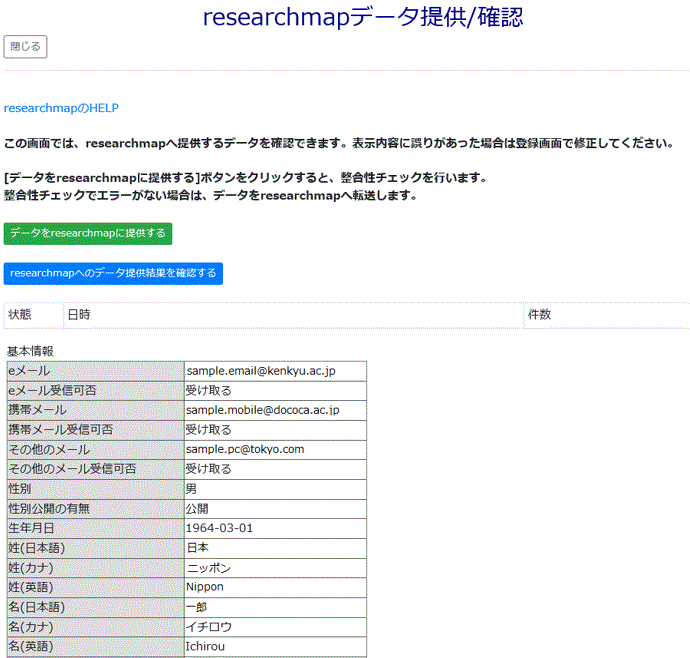
Task: Click the sample.mobile@dococa.ac.jp cell
Action: (275, 410)
